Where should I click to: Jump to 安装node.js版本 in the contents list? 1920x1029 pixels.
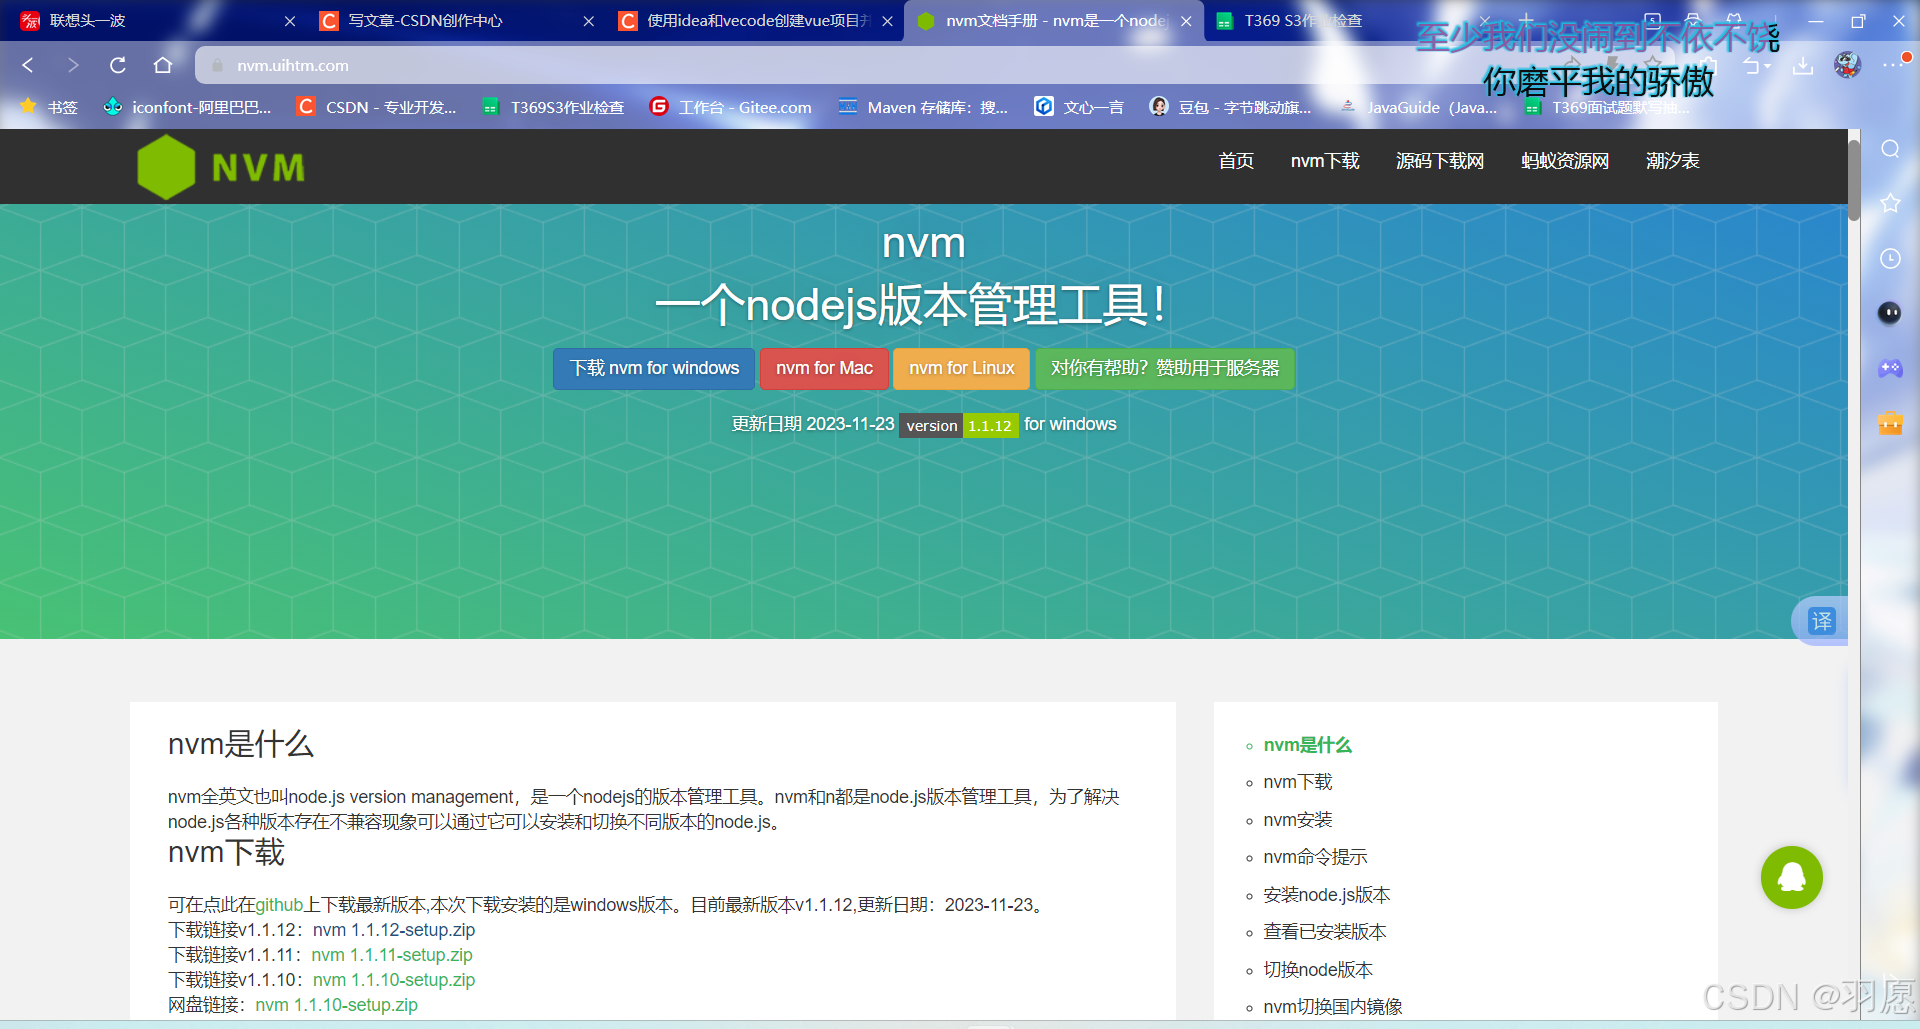pos(1327,895)
